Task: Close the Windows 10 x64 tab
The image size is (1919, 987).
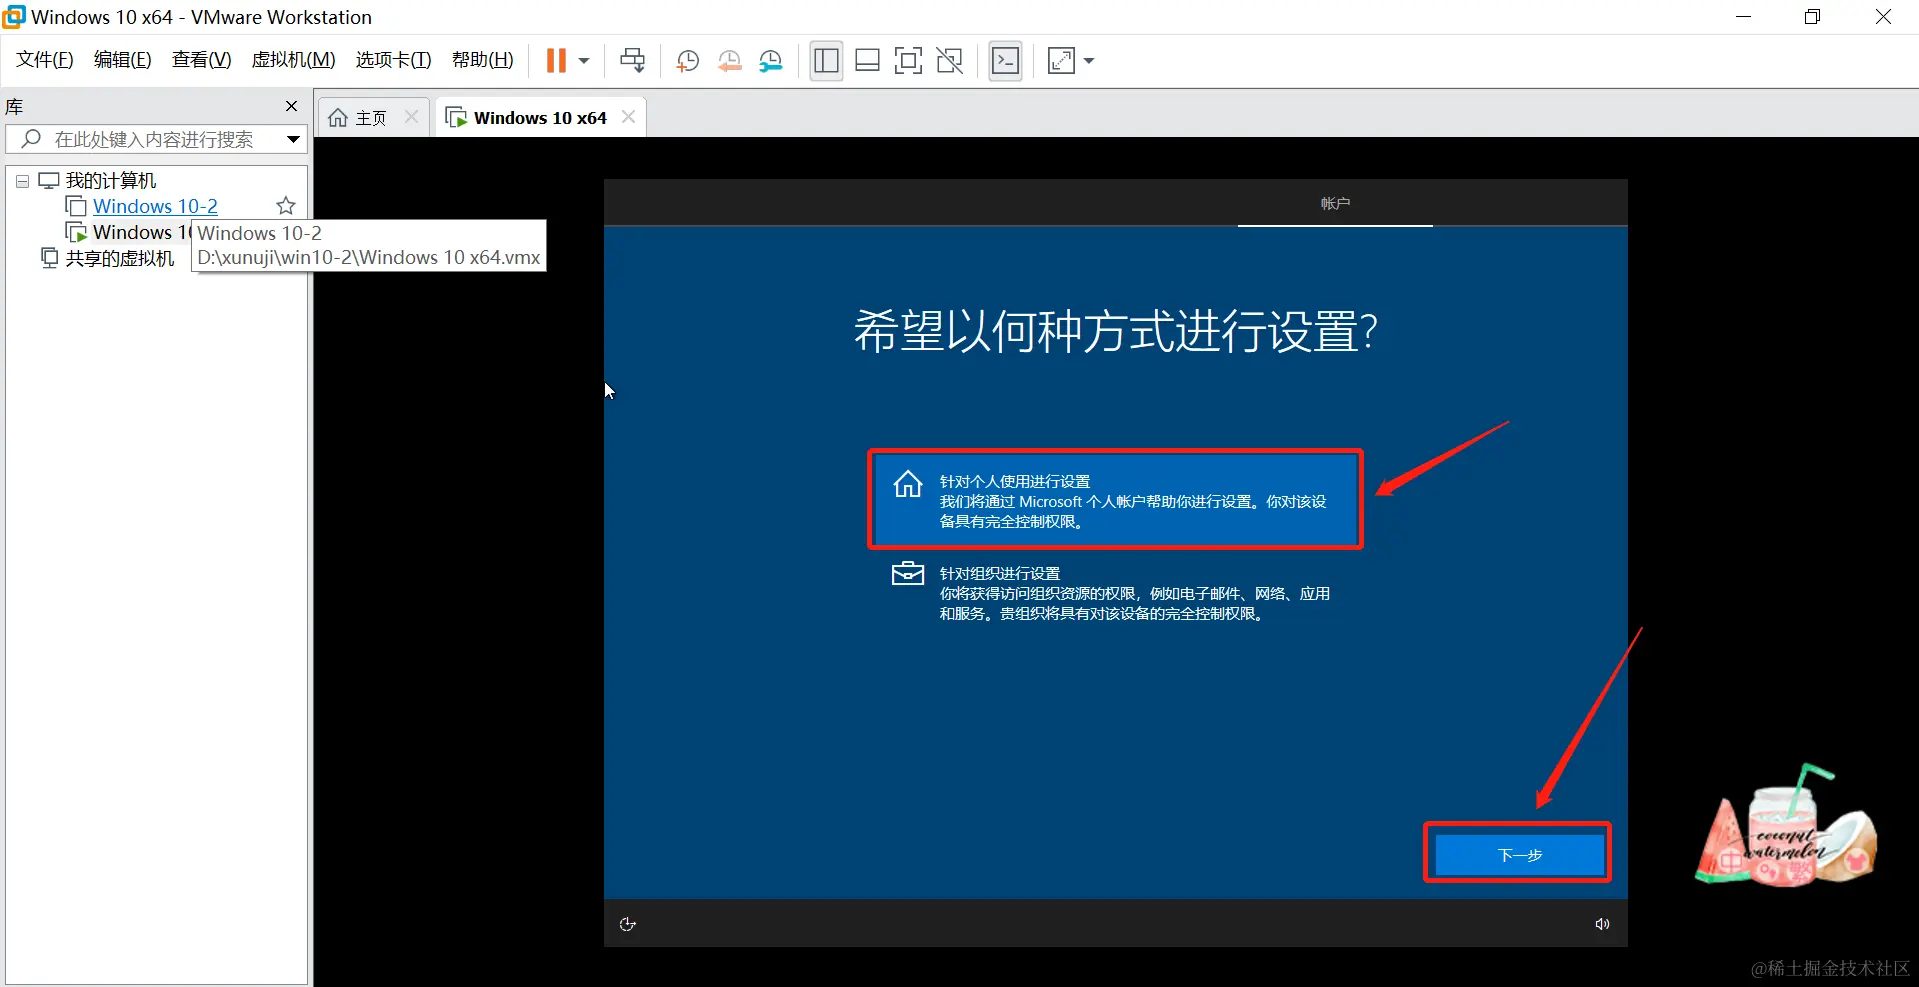Action: click(x=628, y=117)
